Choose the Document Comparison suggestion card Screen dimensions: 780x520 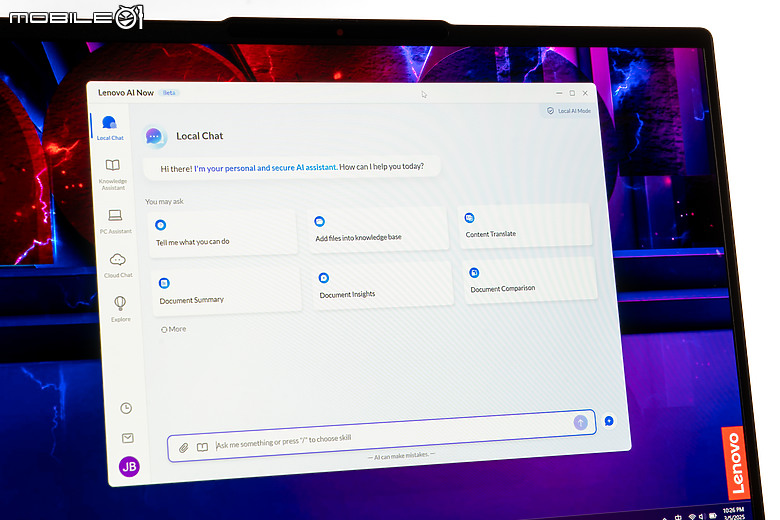530,280
